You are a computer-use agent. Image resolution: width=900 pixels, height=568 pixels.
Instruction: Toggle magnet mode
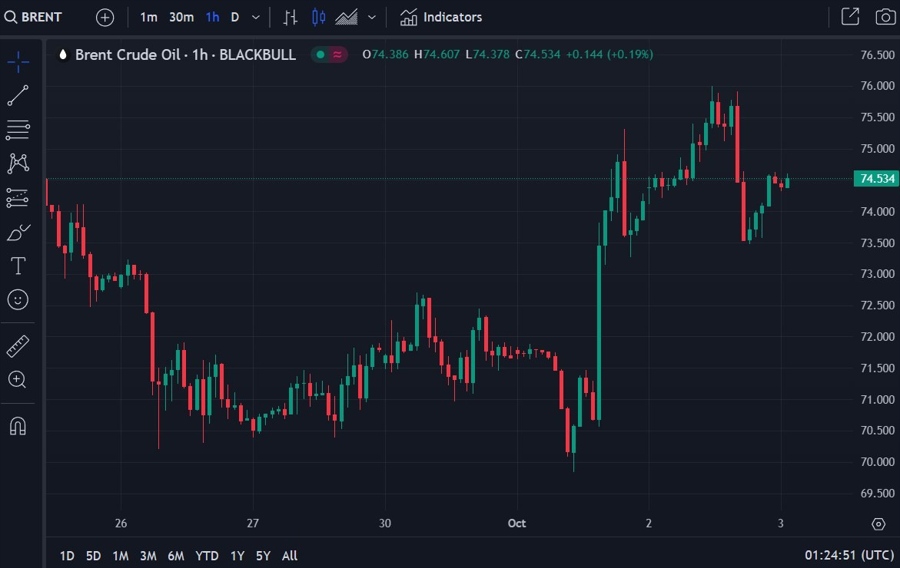tap(18, 426)
